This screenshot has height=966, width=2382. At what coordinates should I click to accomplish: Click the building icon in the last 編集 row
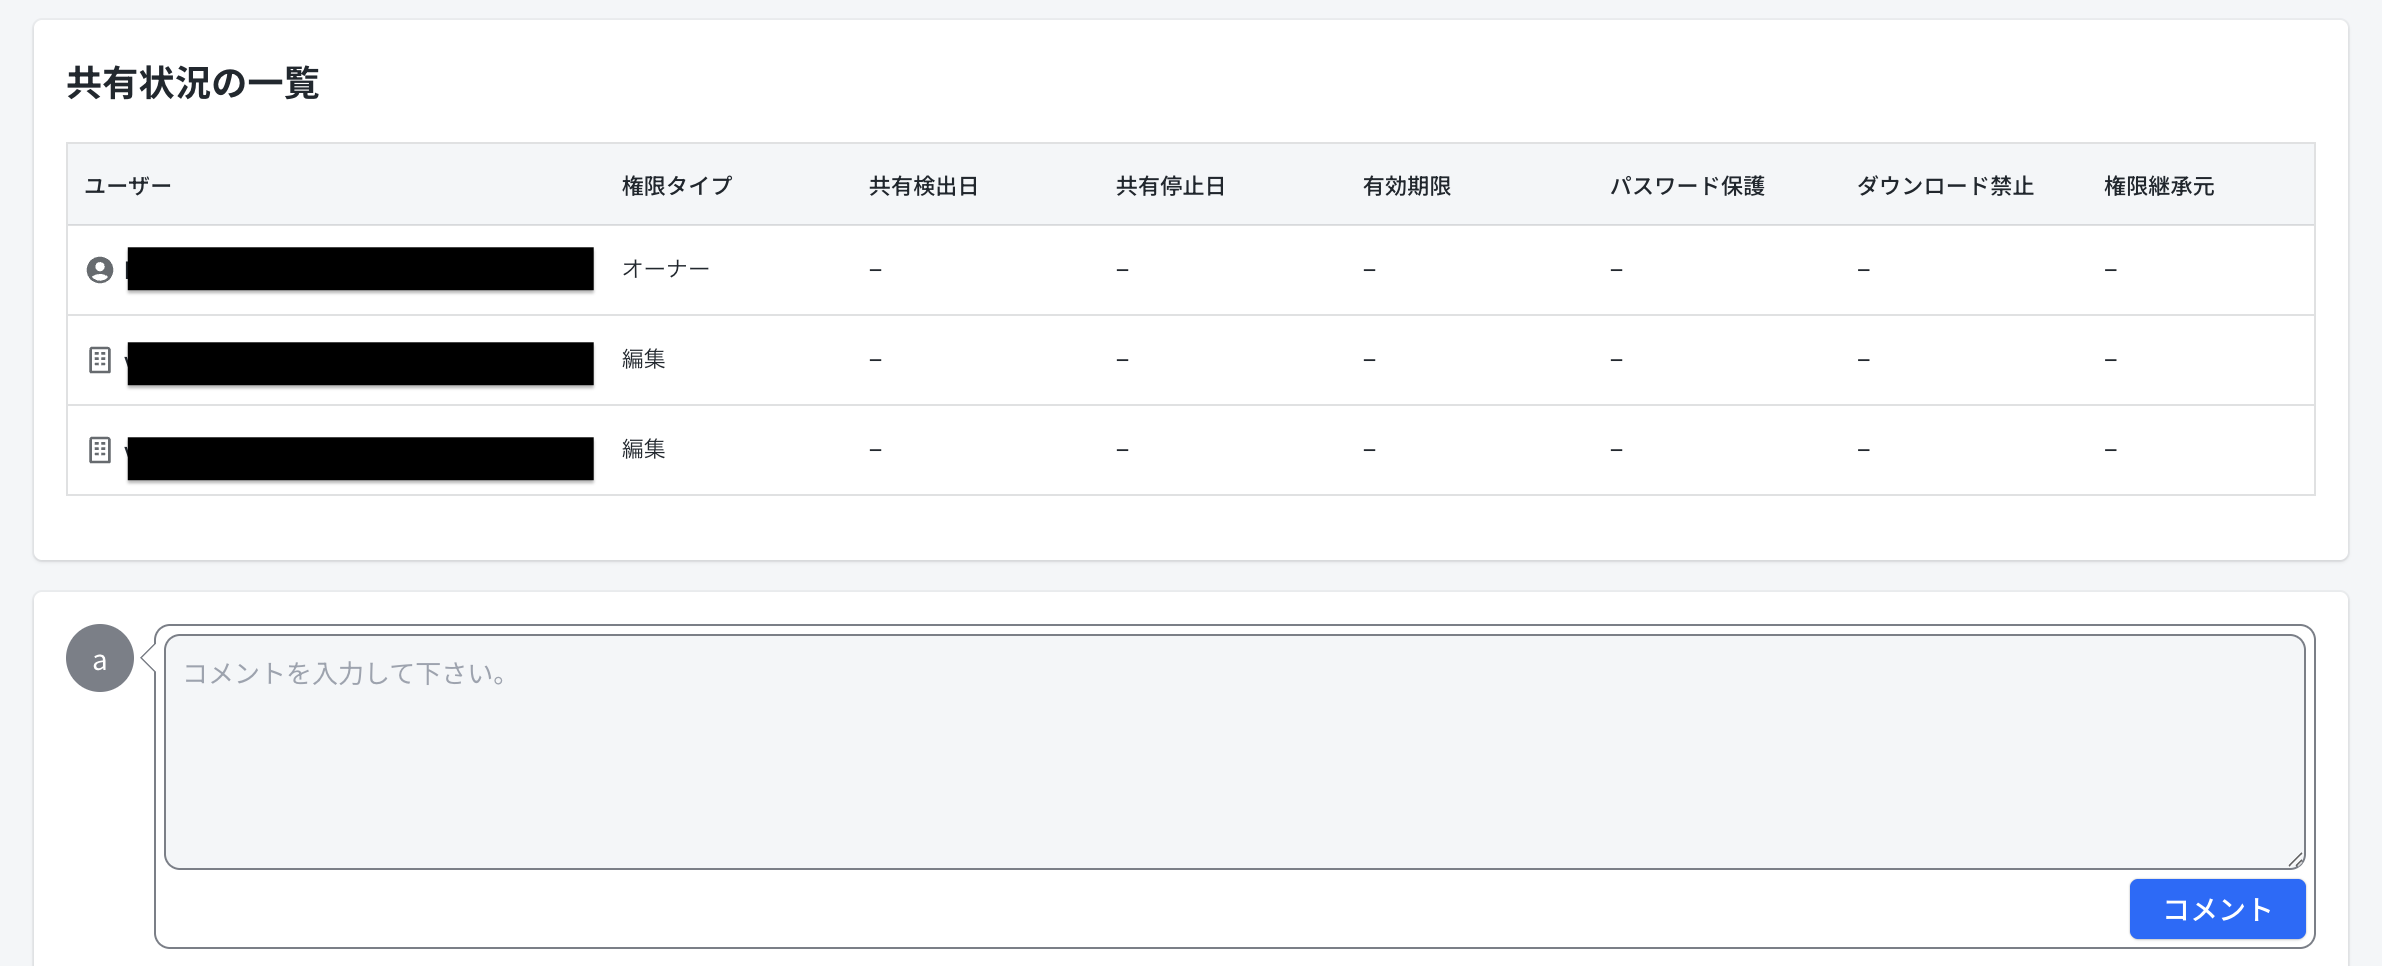click(100, 450)
